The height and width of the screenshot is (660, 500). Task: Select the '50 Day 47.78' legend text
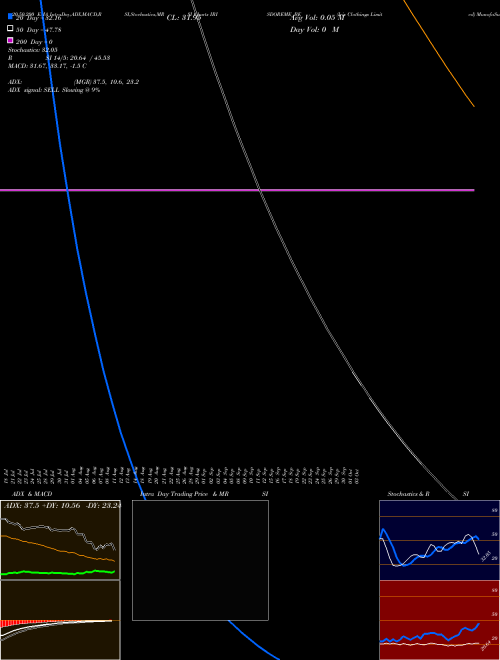[39, 30]
